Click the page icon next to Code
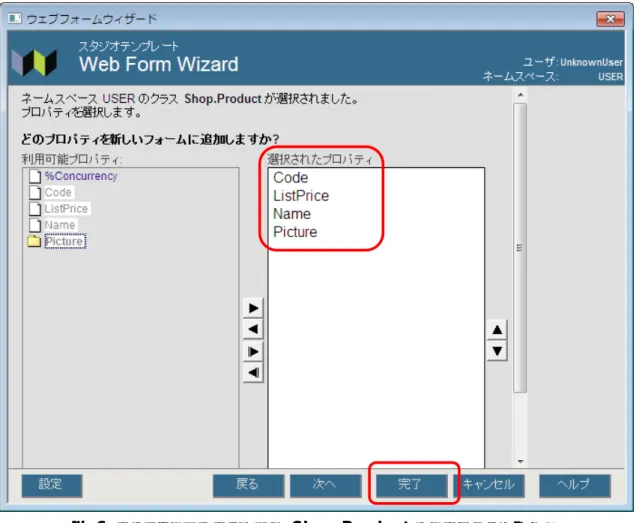The image size is (636, 523). 35,192
